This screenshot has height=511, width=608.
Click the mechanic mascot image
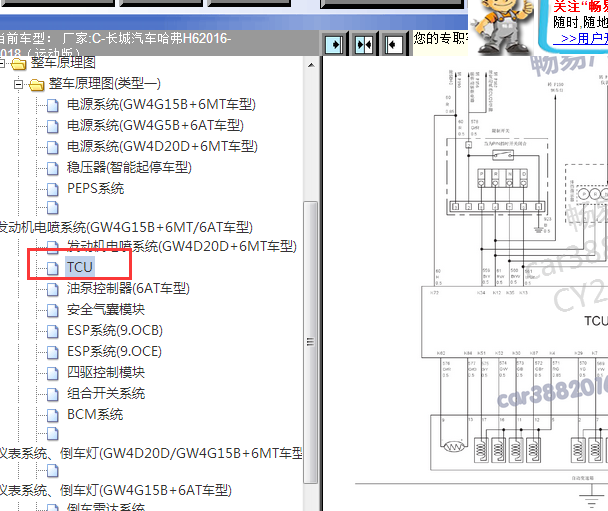502,26
